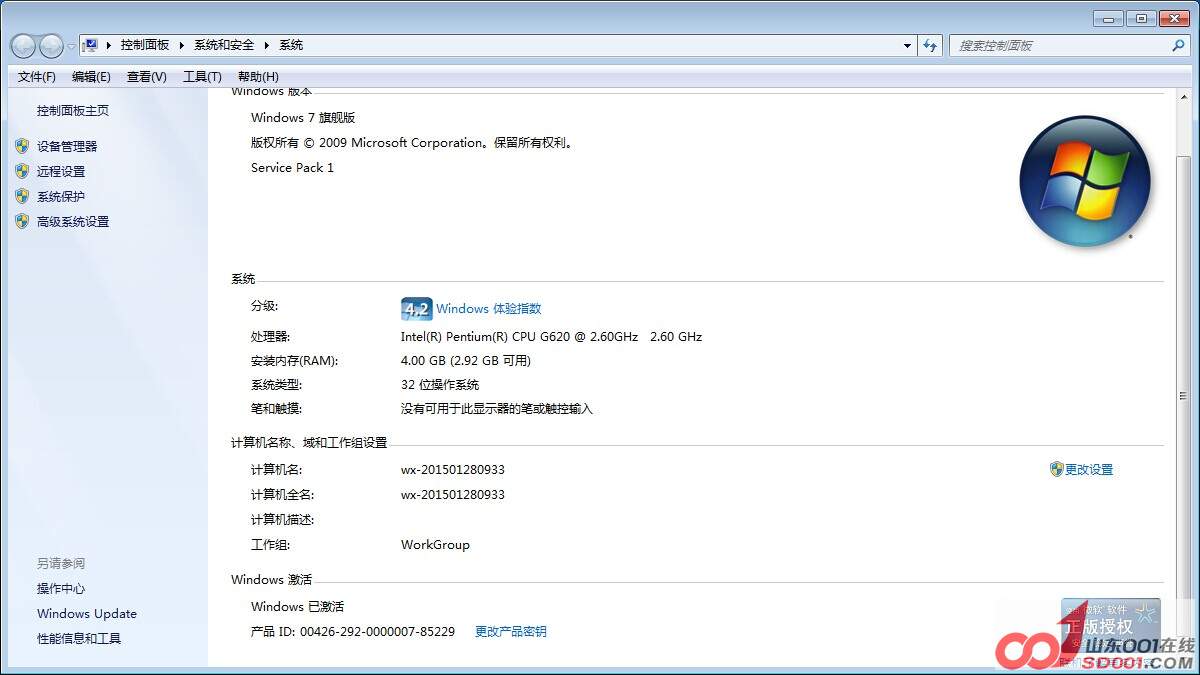Image resolution: width=1200 pixels, height=675 pixels.
Task: Click 系统 in address breadcrumb
Action: coord(291,45)
